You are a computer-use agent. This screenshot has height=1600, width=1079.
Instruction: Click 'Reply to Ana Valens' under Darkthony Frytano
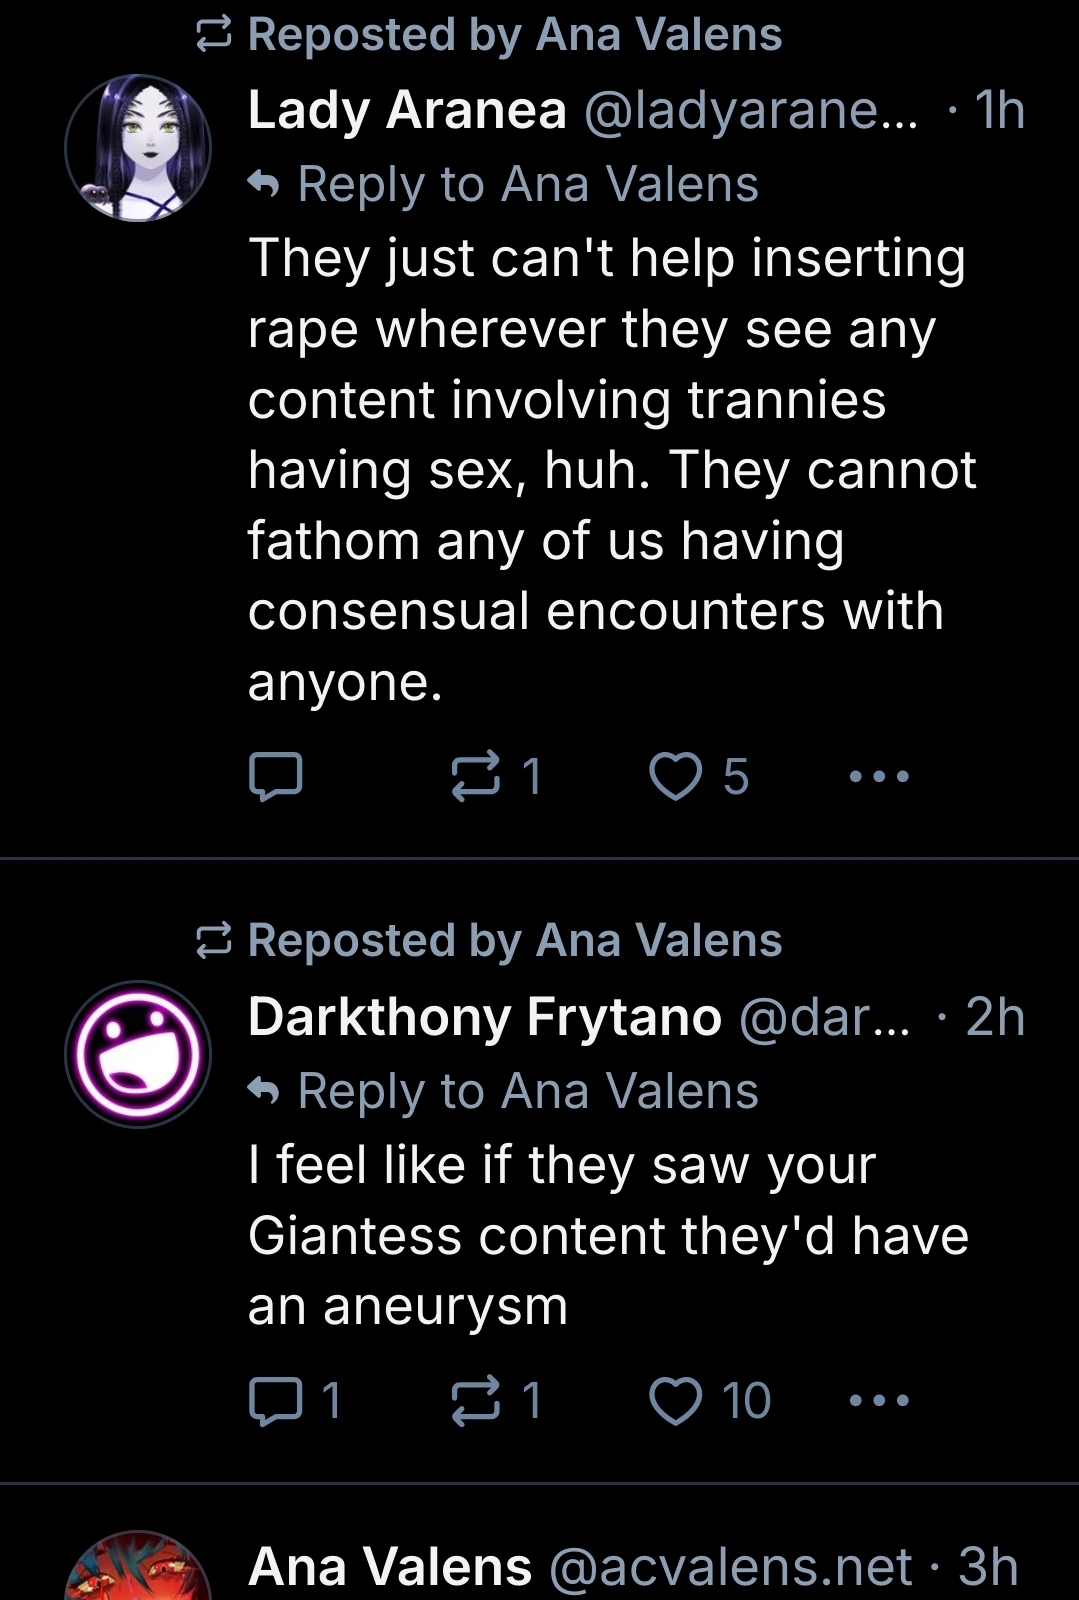527,1091
